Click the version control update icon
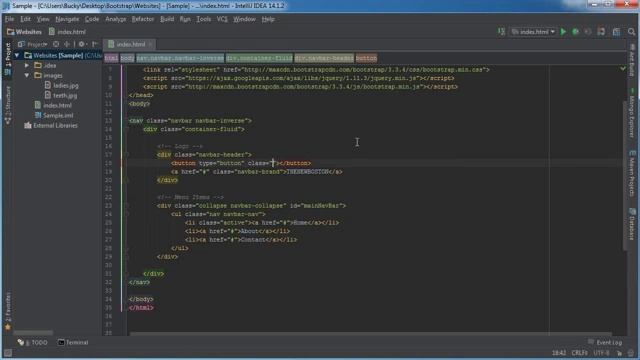The image size is (640, 360). pyautogui.click(x=601, y=32)
